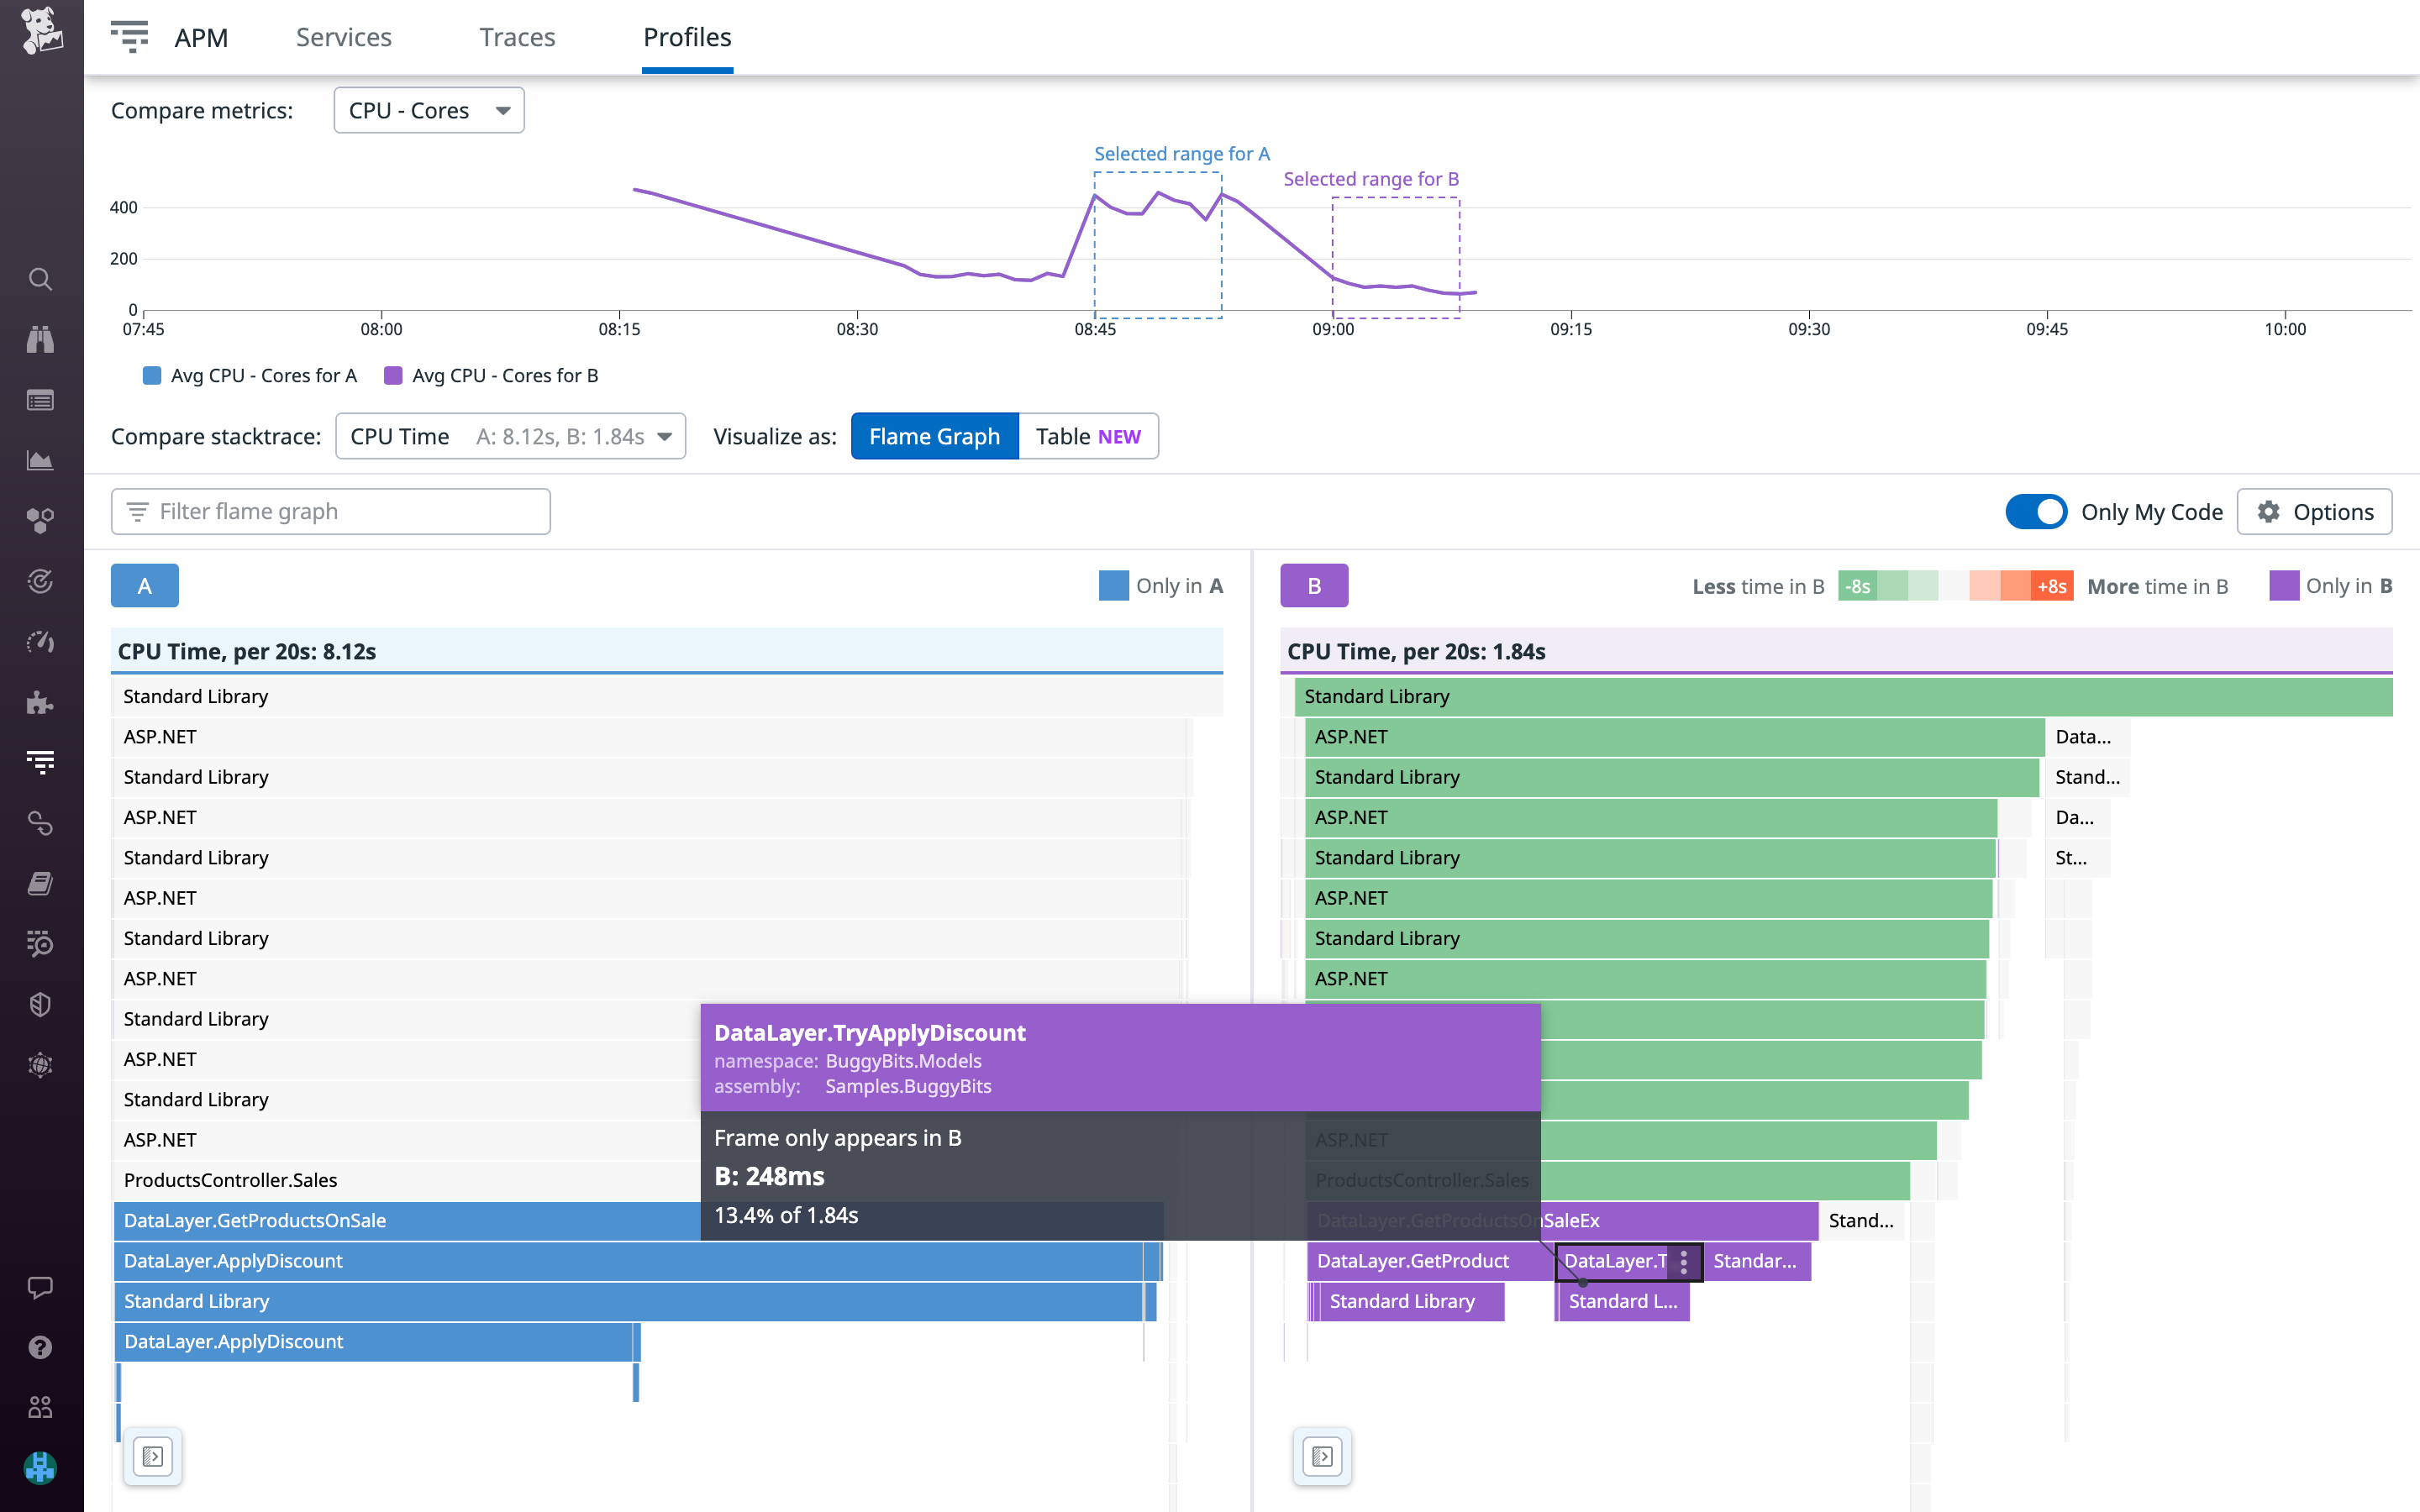Open the Compare stacktrace CPU Time dropdown

510,436
